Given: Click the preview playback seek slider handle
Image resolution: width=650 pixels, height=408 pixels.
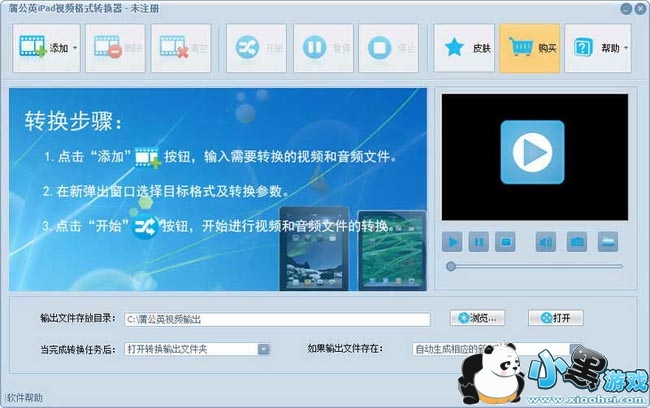Looking at the screenshot, I should coord(451,267).
